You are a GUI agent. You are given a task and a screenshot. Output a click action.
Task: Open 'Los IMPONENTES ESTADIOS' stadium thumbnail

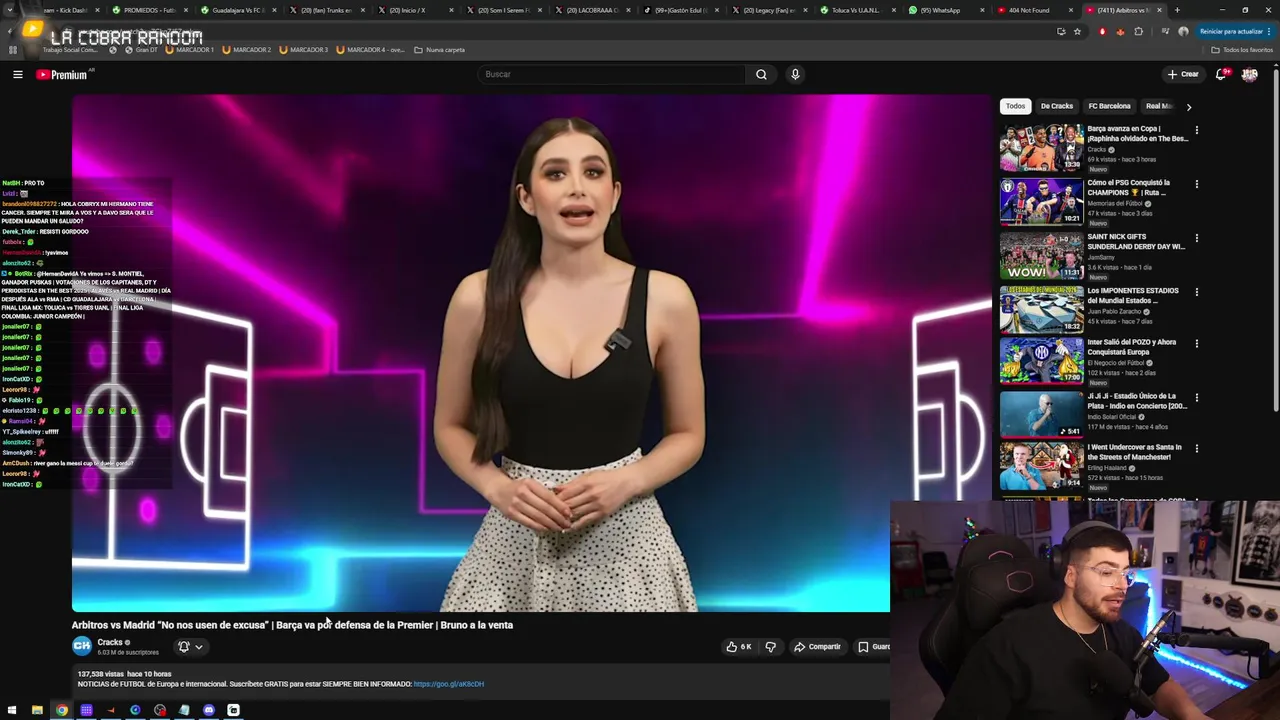[1041, 309]
